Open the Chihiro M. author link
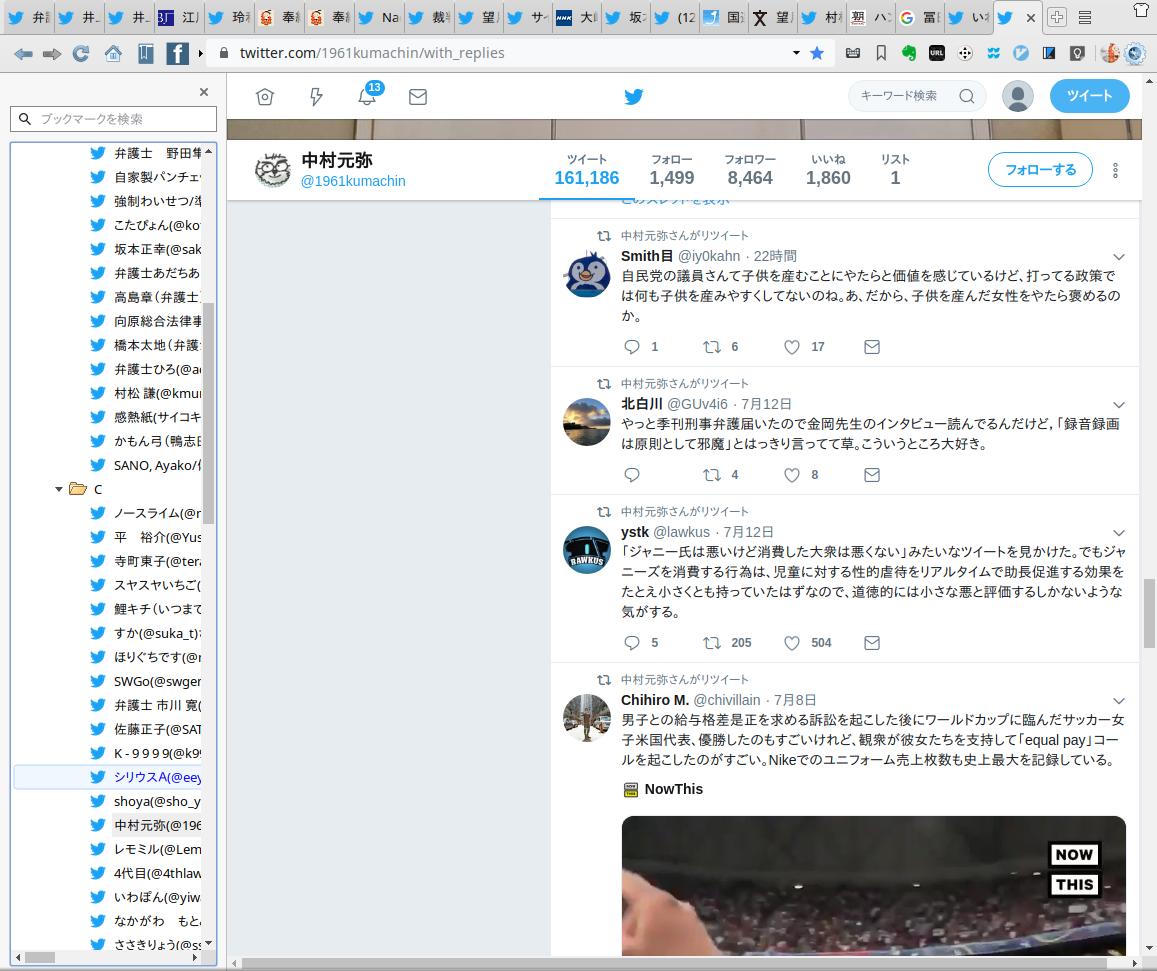The image size is (1157, 971). click(655, 699)
